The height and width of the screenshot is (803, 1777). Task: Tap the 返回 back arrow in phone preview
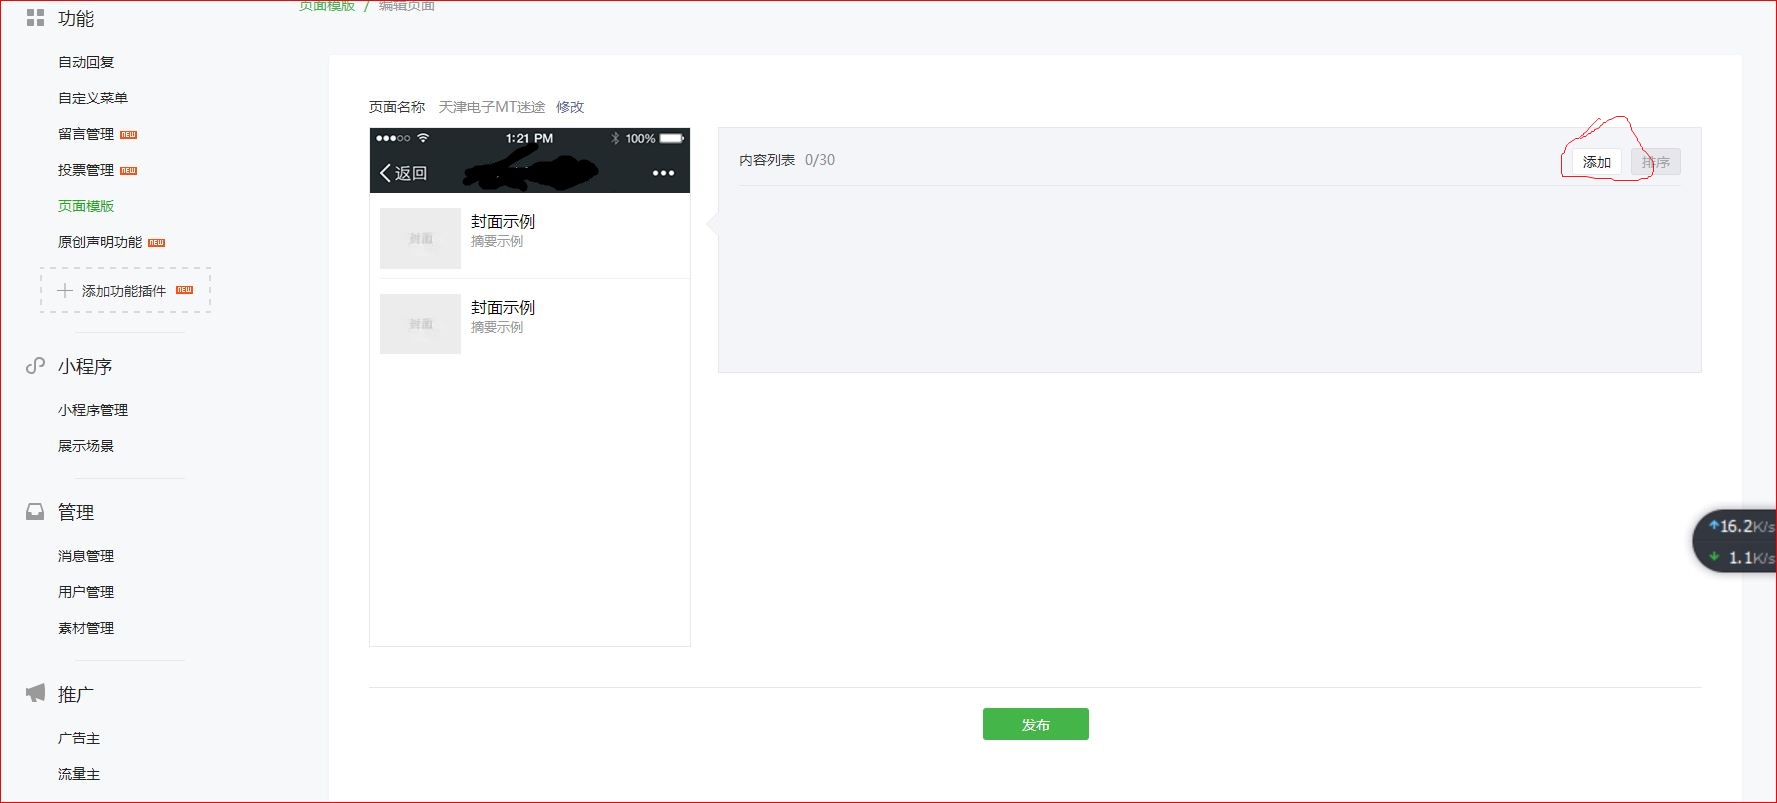tap(385, 173)
